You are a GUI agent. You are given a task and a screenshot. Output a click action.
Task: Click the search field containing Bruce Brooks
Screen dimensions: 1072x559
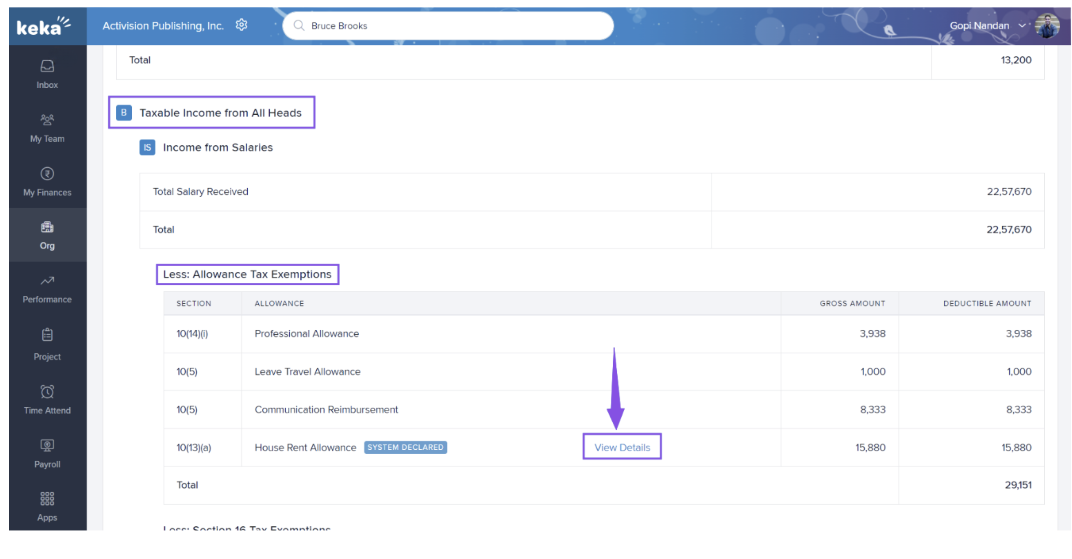point(448,26)
